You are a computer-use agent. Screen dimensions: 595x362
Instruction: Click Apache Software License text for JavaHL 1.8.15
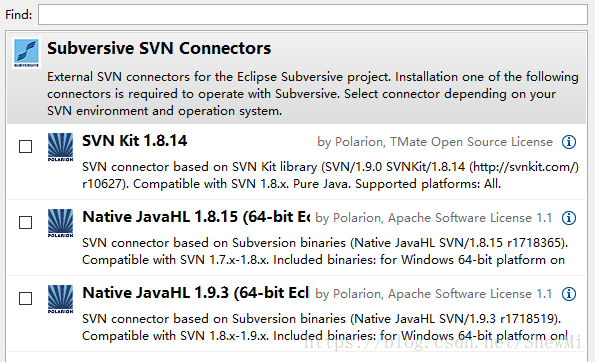tap(470, 218)
